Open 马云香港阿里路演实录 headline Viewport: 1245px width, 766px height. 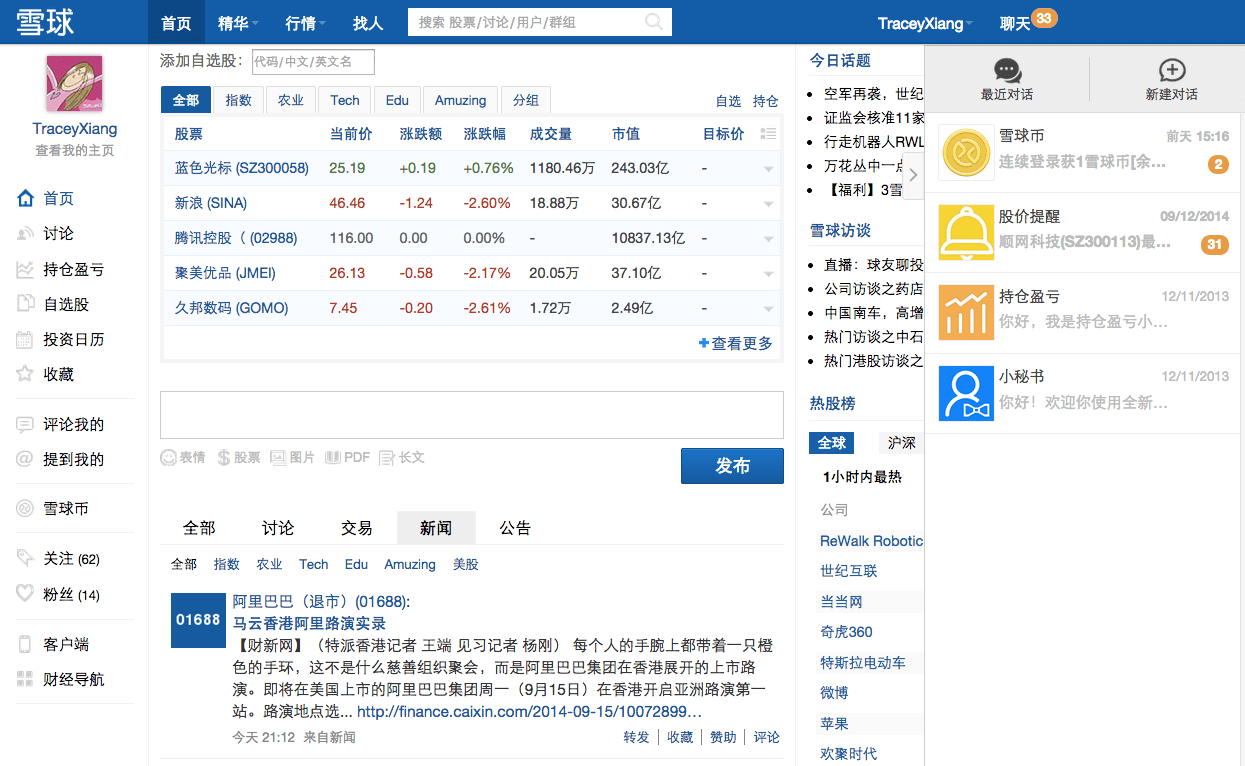coord(309,623)
